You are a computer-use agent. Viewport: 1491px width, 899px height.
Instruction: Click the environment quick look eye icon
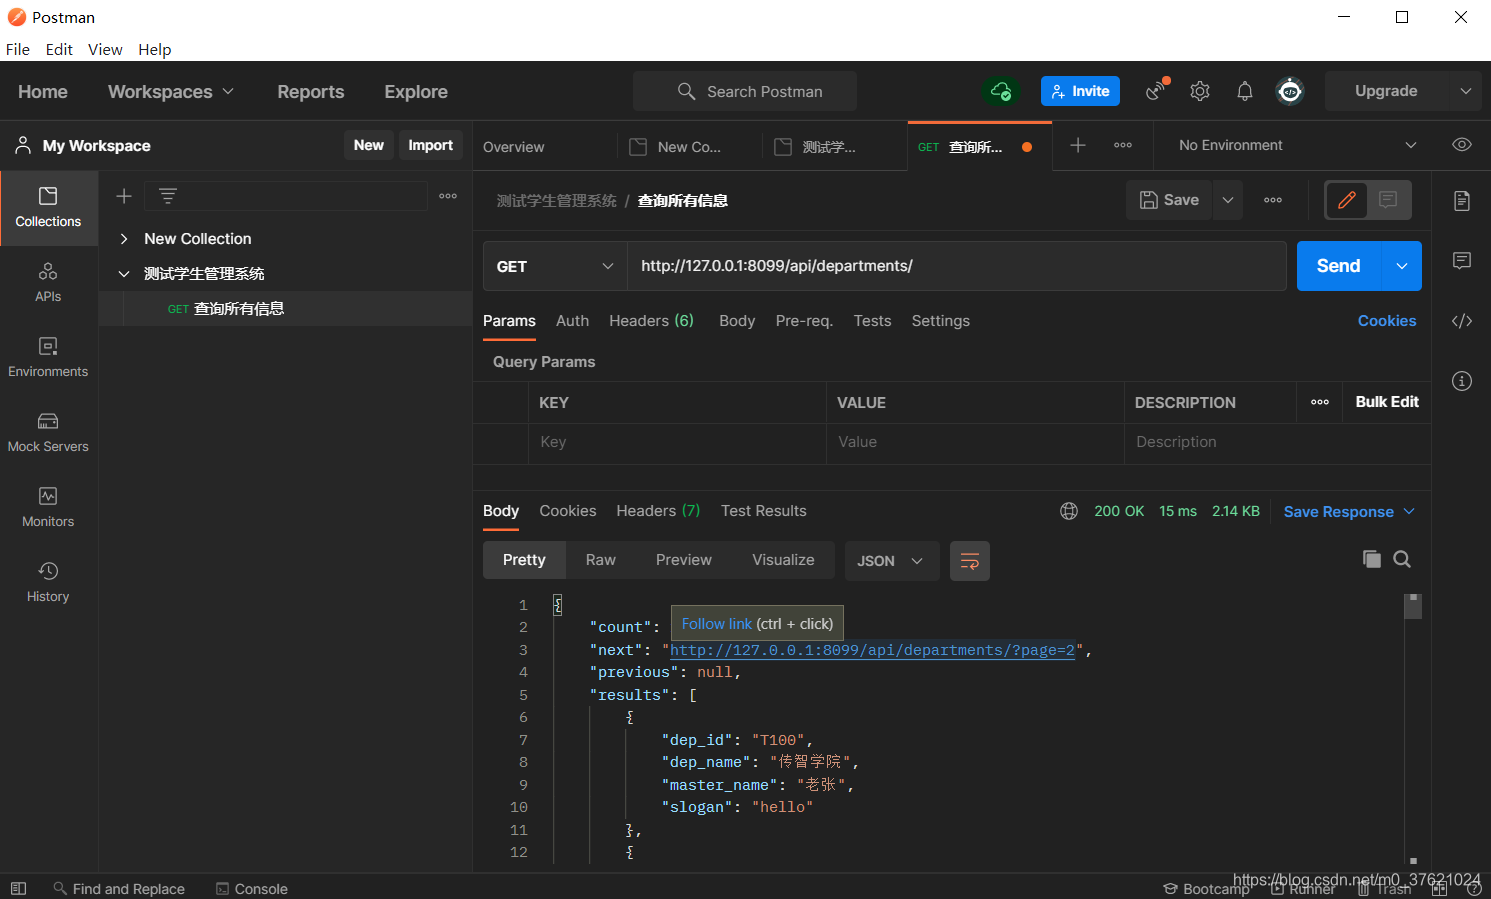coord(1461,145)
